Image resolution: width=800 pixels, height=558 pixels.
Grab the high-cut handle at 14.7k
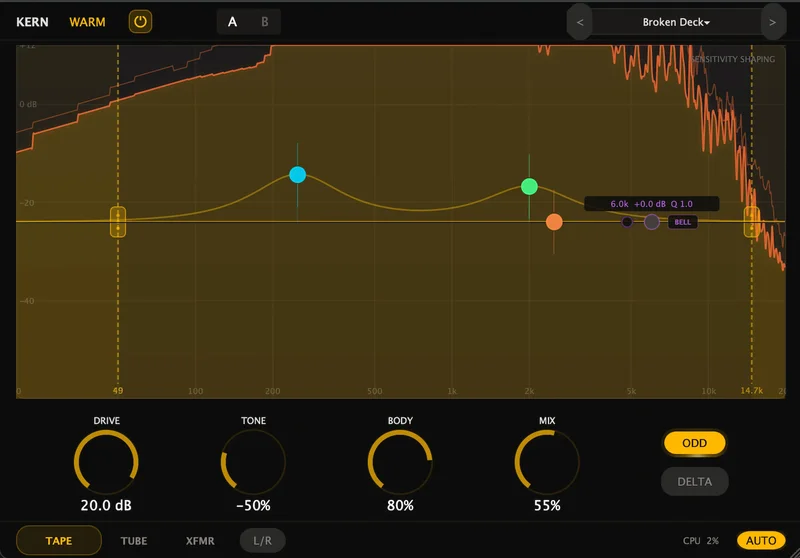[752, 222]
